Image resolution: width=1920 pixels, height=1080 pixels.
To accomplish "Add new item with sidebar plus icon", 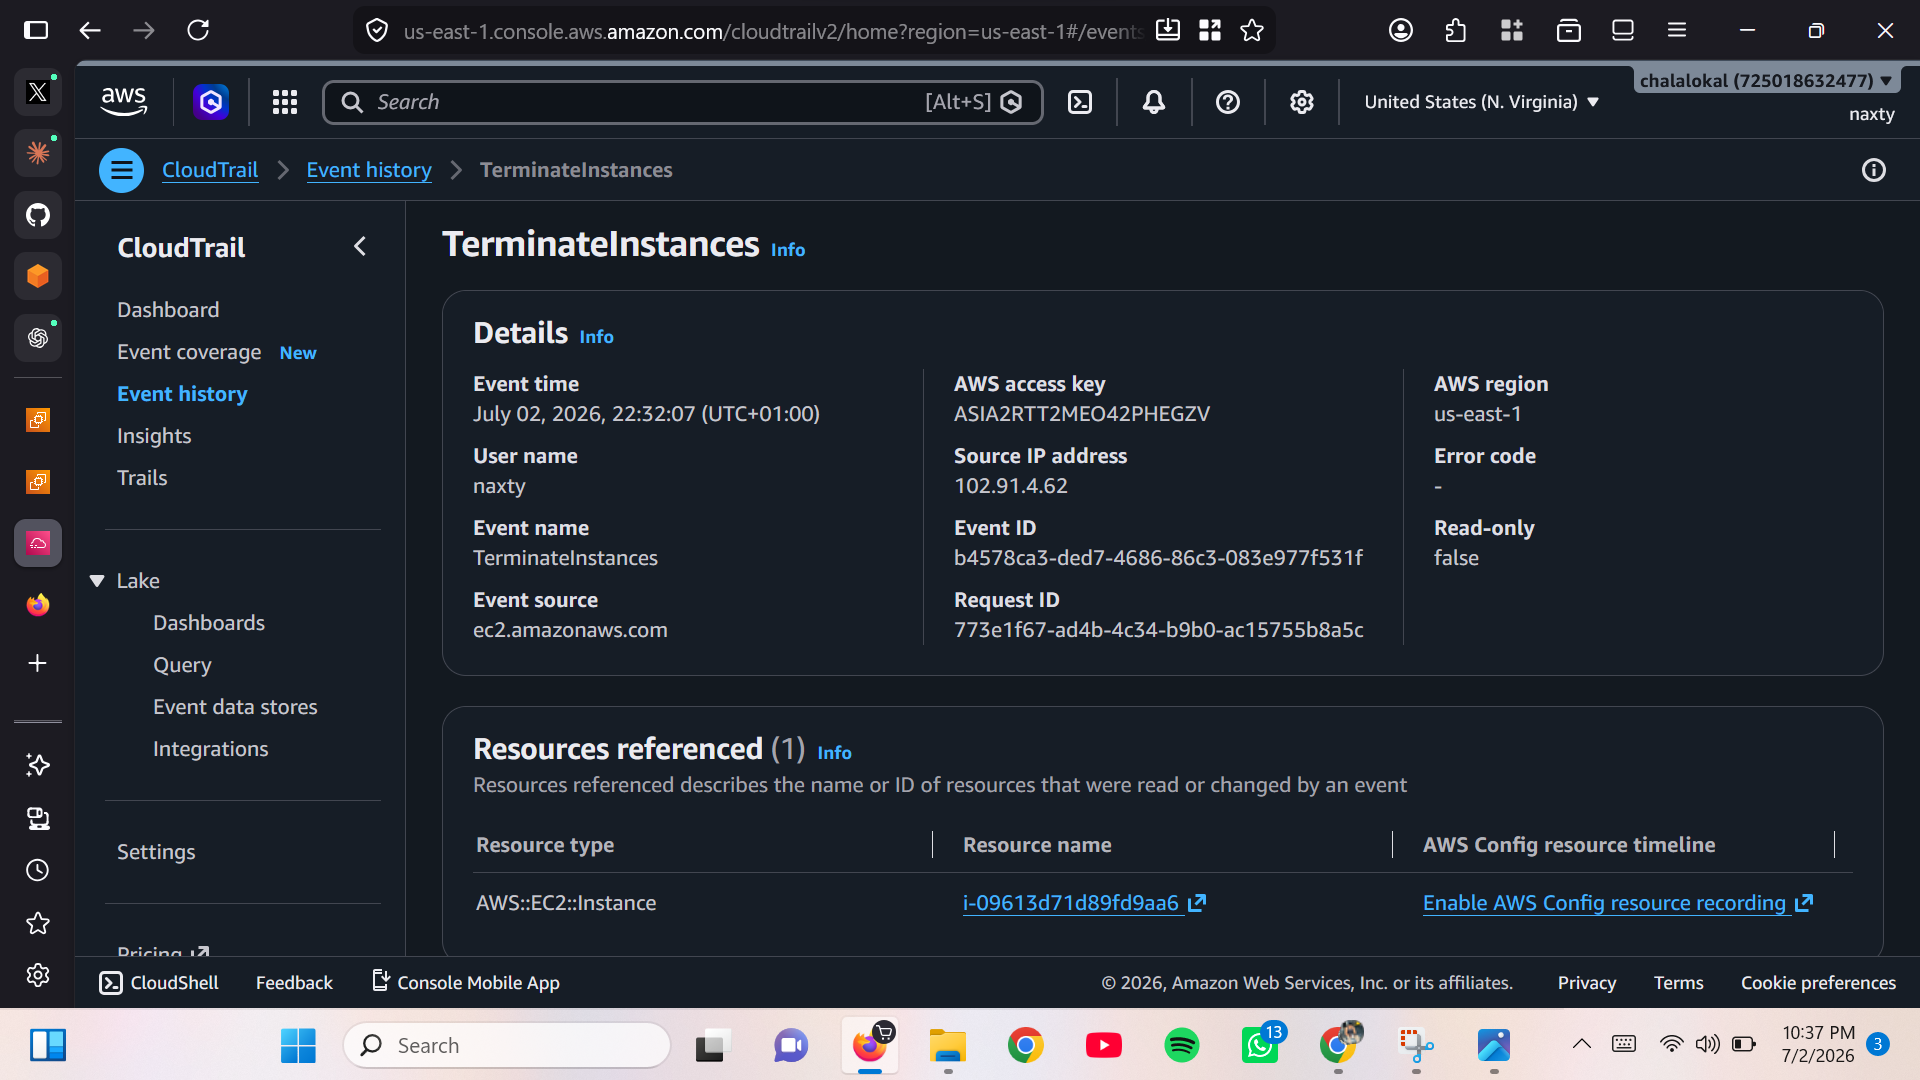I will 38,663.
